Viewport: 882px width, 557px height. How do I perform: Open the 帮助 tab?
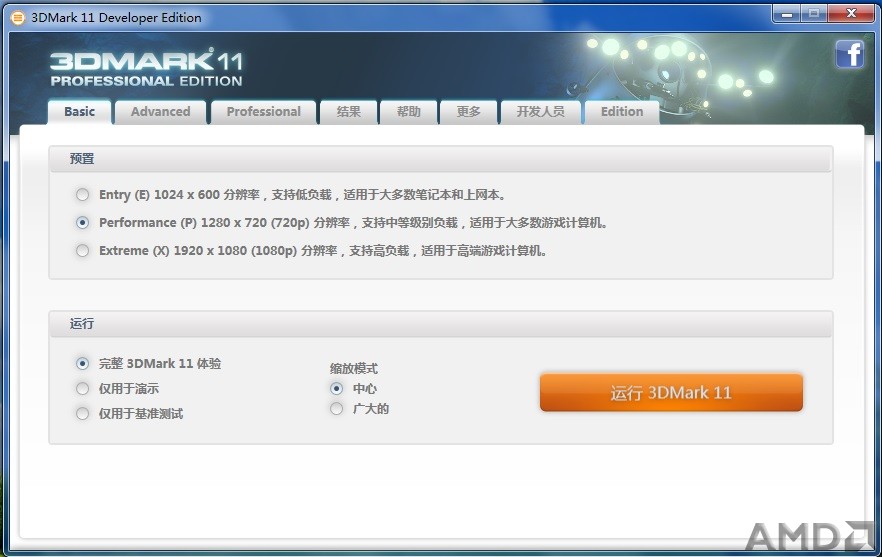pos(408,112)
